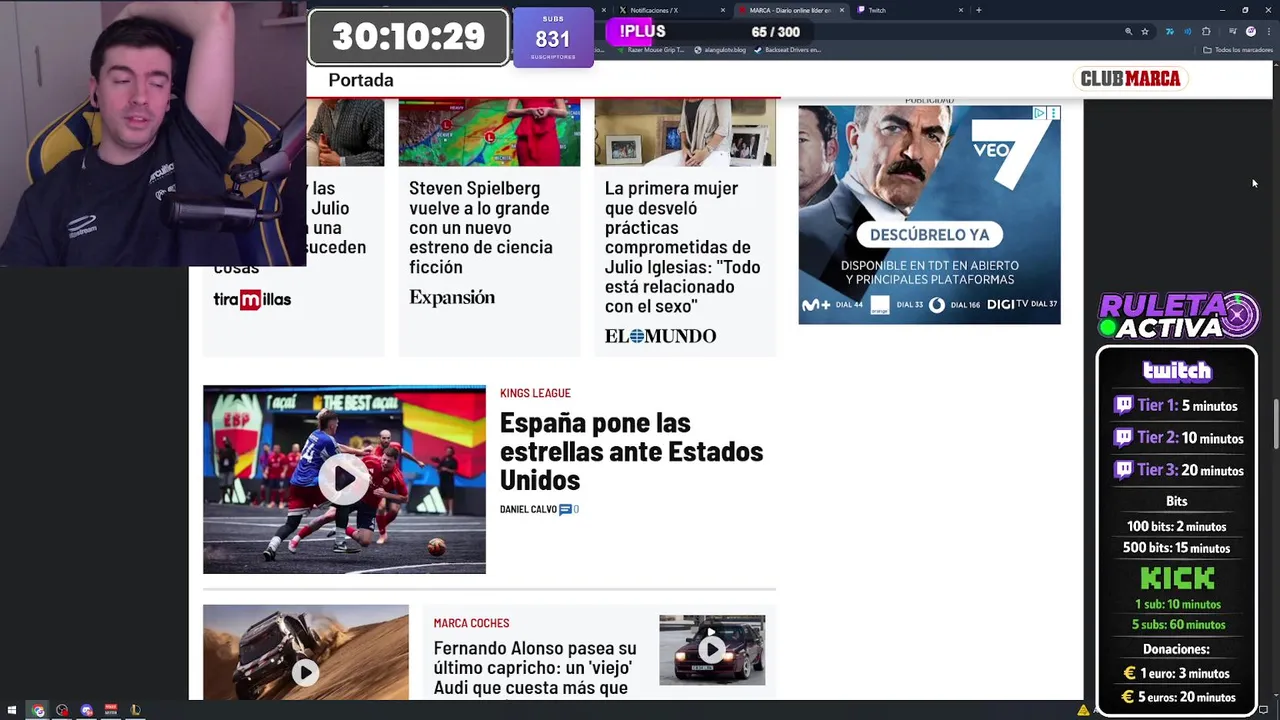Open OBS Studio from the taskbar

[x=62, y=710]
